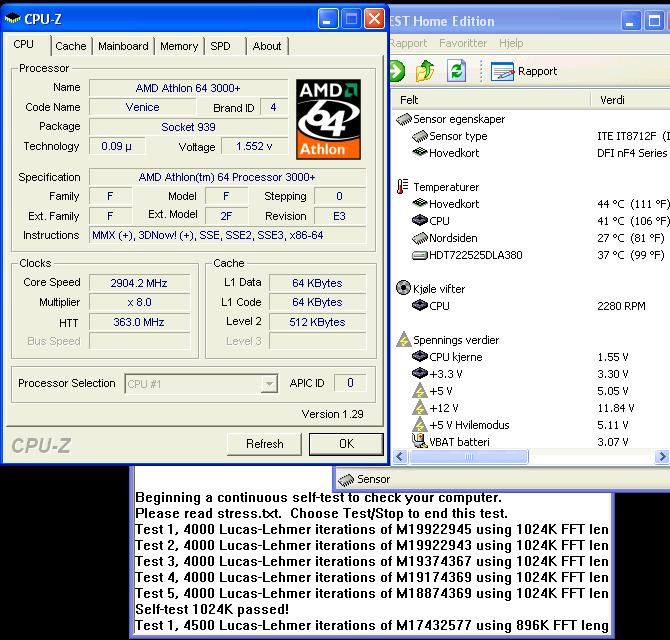Click the horizontal scrollbar right arrow
The height and width of the screenshot is (640, 670).
point(662,457)
